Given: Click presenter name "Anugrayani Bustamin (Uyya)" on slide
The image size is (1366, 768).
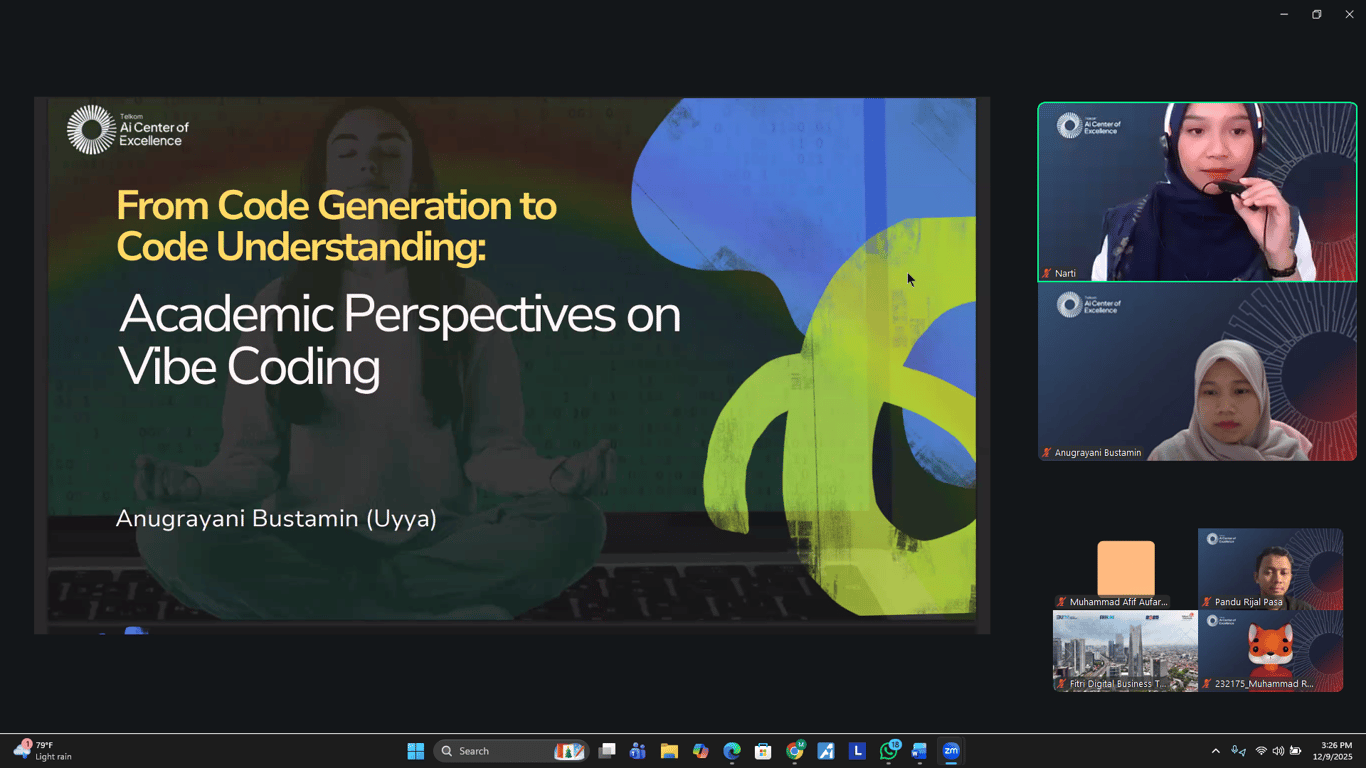Looking at the screenshot, I should coord(276,519).
